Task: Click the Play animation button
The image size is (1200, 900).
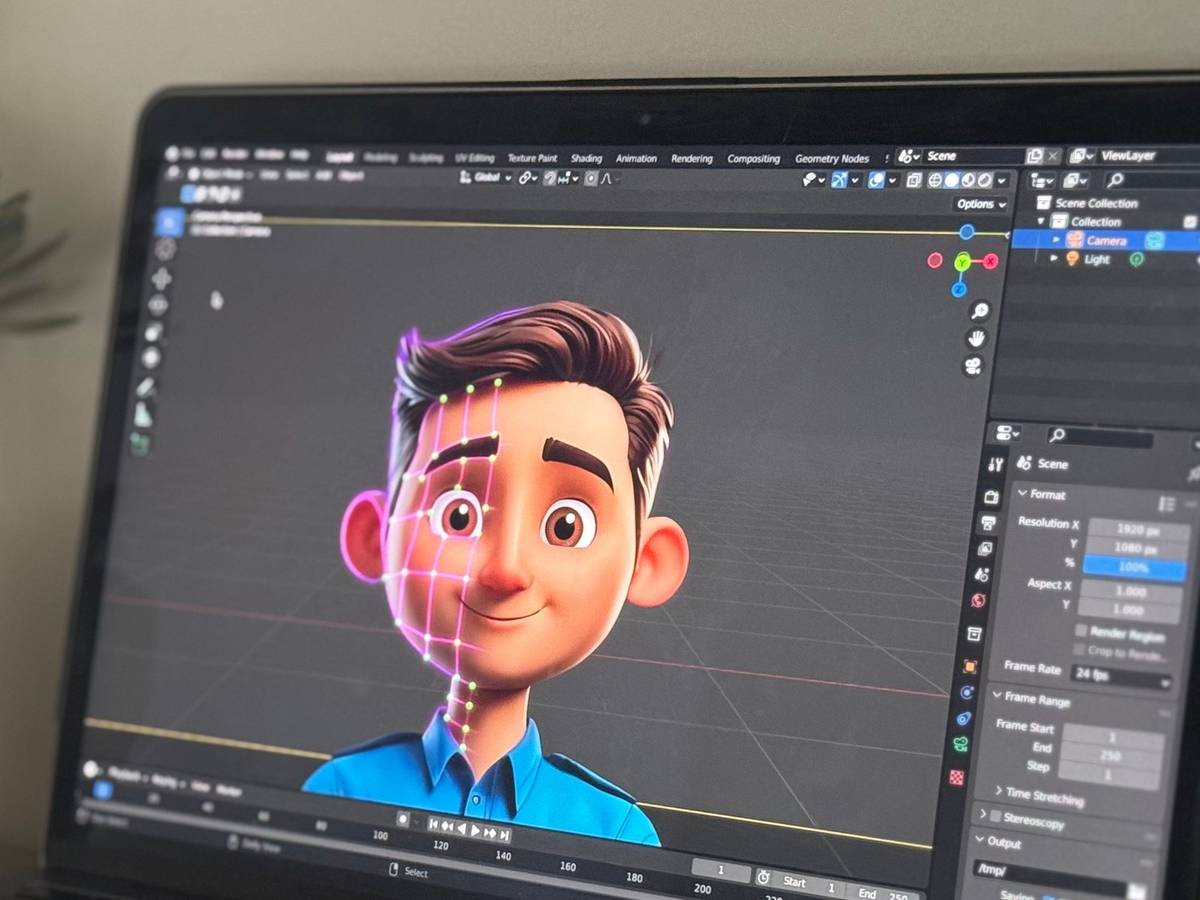Action: tap(476, 829)
